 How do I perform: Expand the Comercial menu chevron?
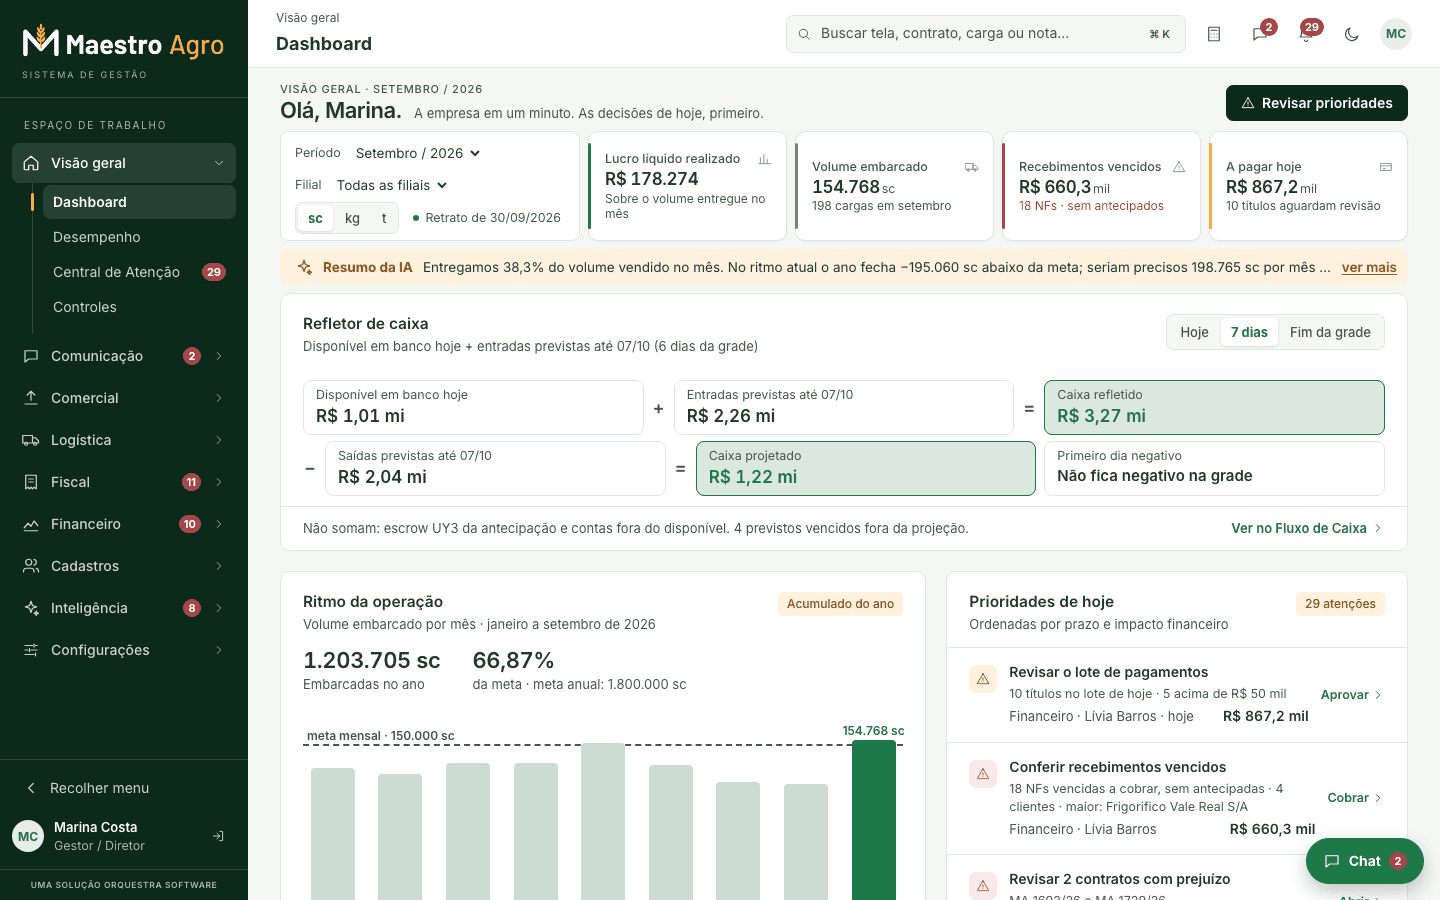pyautogui.click(x=219, y=398)
